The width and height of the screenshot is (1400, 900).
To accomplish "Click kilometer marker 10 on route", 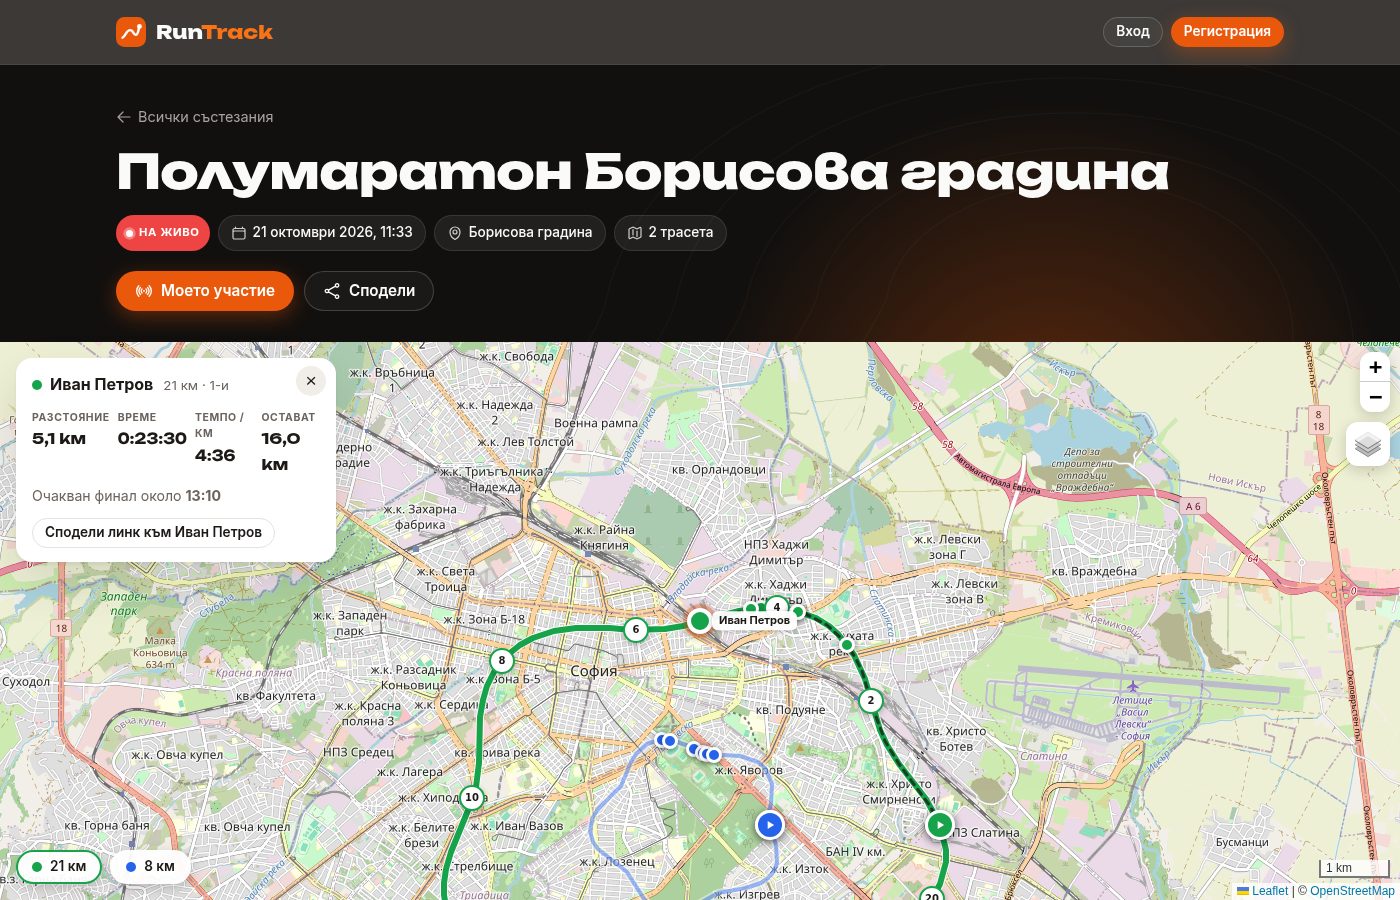I will click(472, 797).
